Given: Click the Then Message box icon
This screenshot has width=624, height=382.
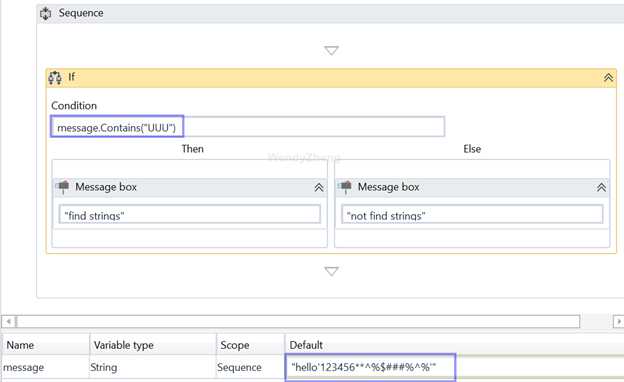Looking at the screenshot, I should tap(63, 187).
